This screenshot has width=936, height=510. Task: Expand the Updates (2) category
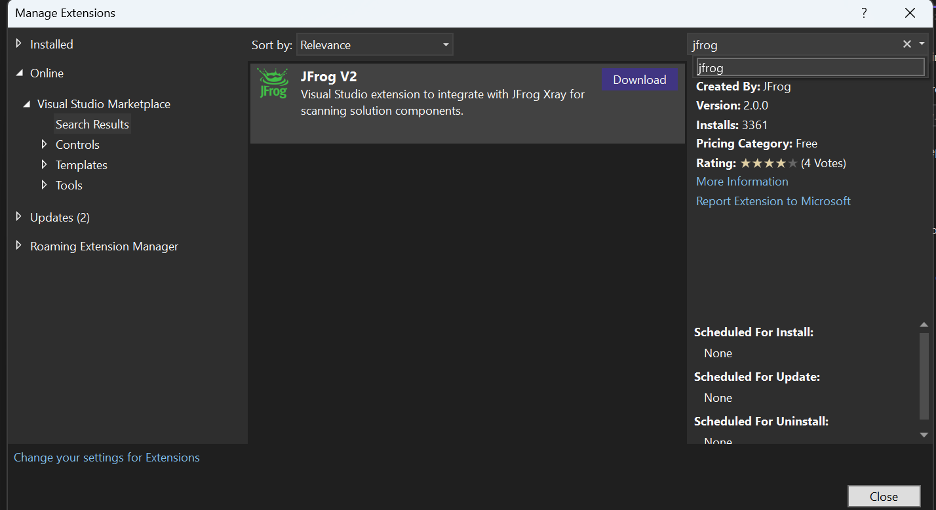click(x=18, y=217)
